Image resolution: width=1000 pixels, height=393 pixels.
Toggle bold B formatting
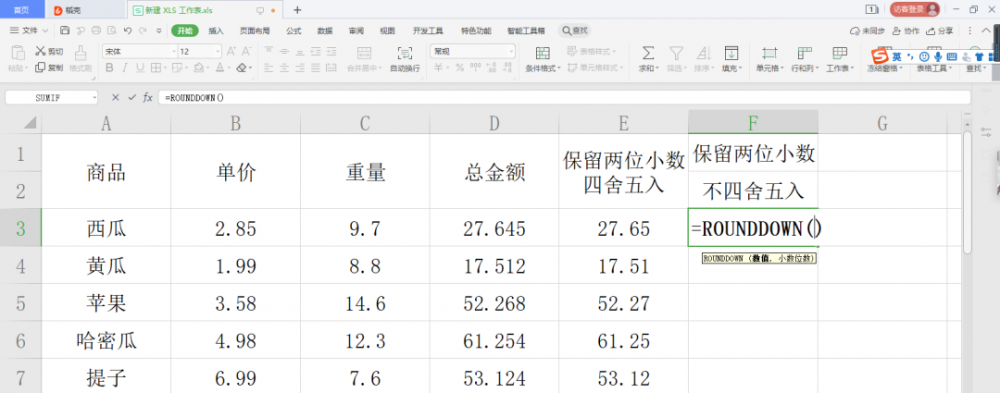(109, 68)
